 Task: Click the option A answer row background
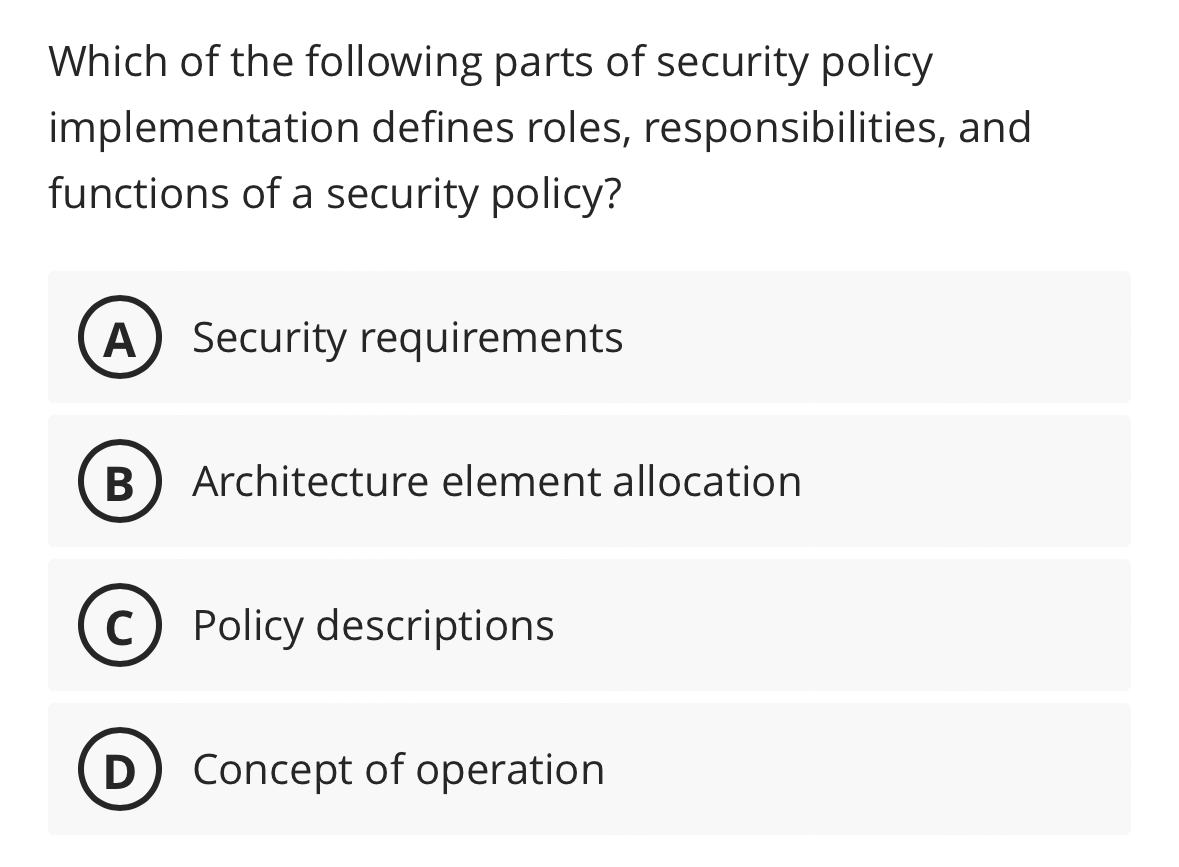[x=850, y=338]
